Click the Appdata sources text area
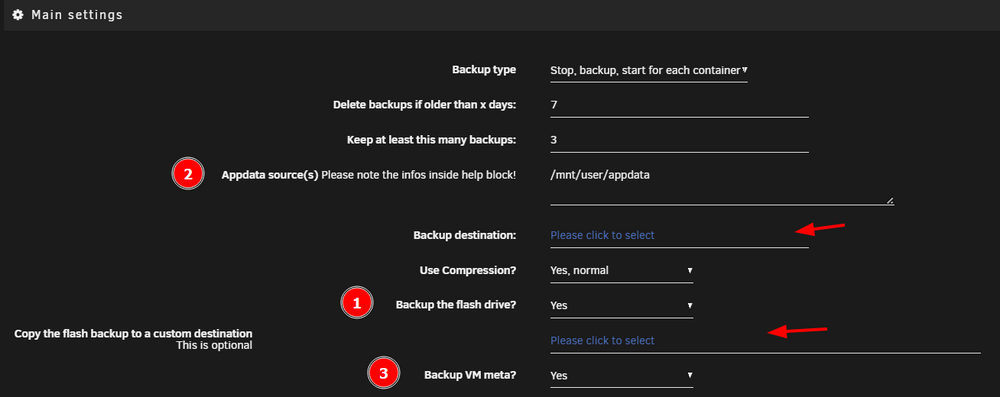 point(722,185)
